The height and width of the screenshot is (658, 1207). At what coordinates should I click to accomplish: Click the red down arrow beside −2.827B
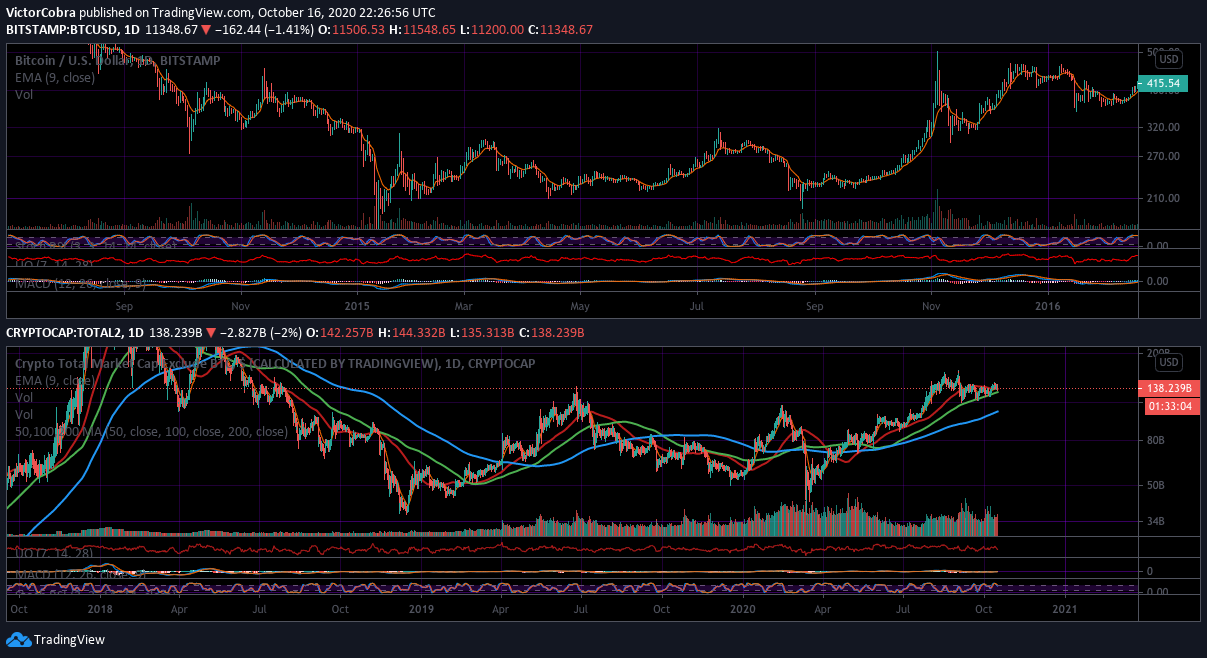coord(211,332)
